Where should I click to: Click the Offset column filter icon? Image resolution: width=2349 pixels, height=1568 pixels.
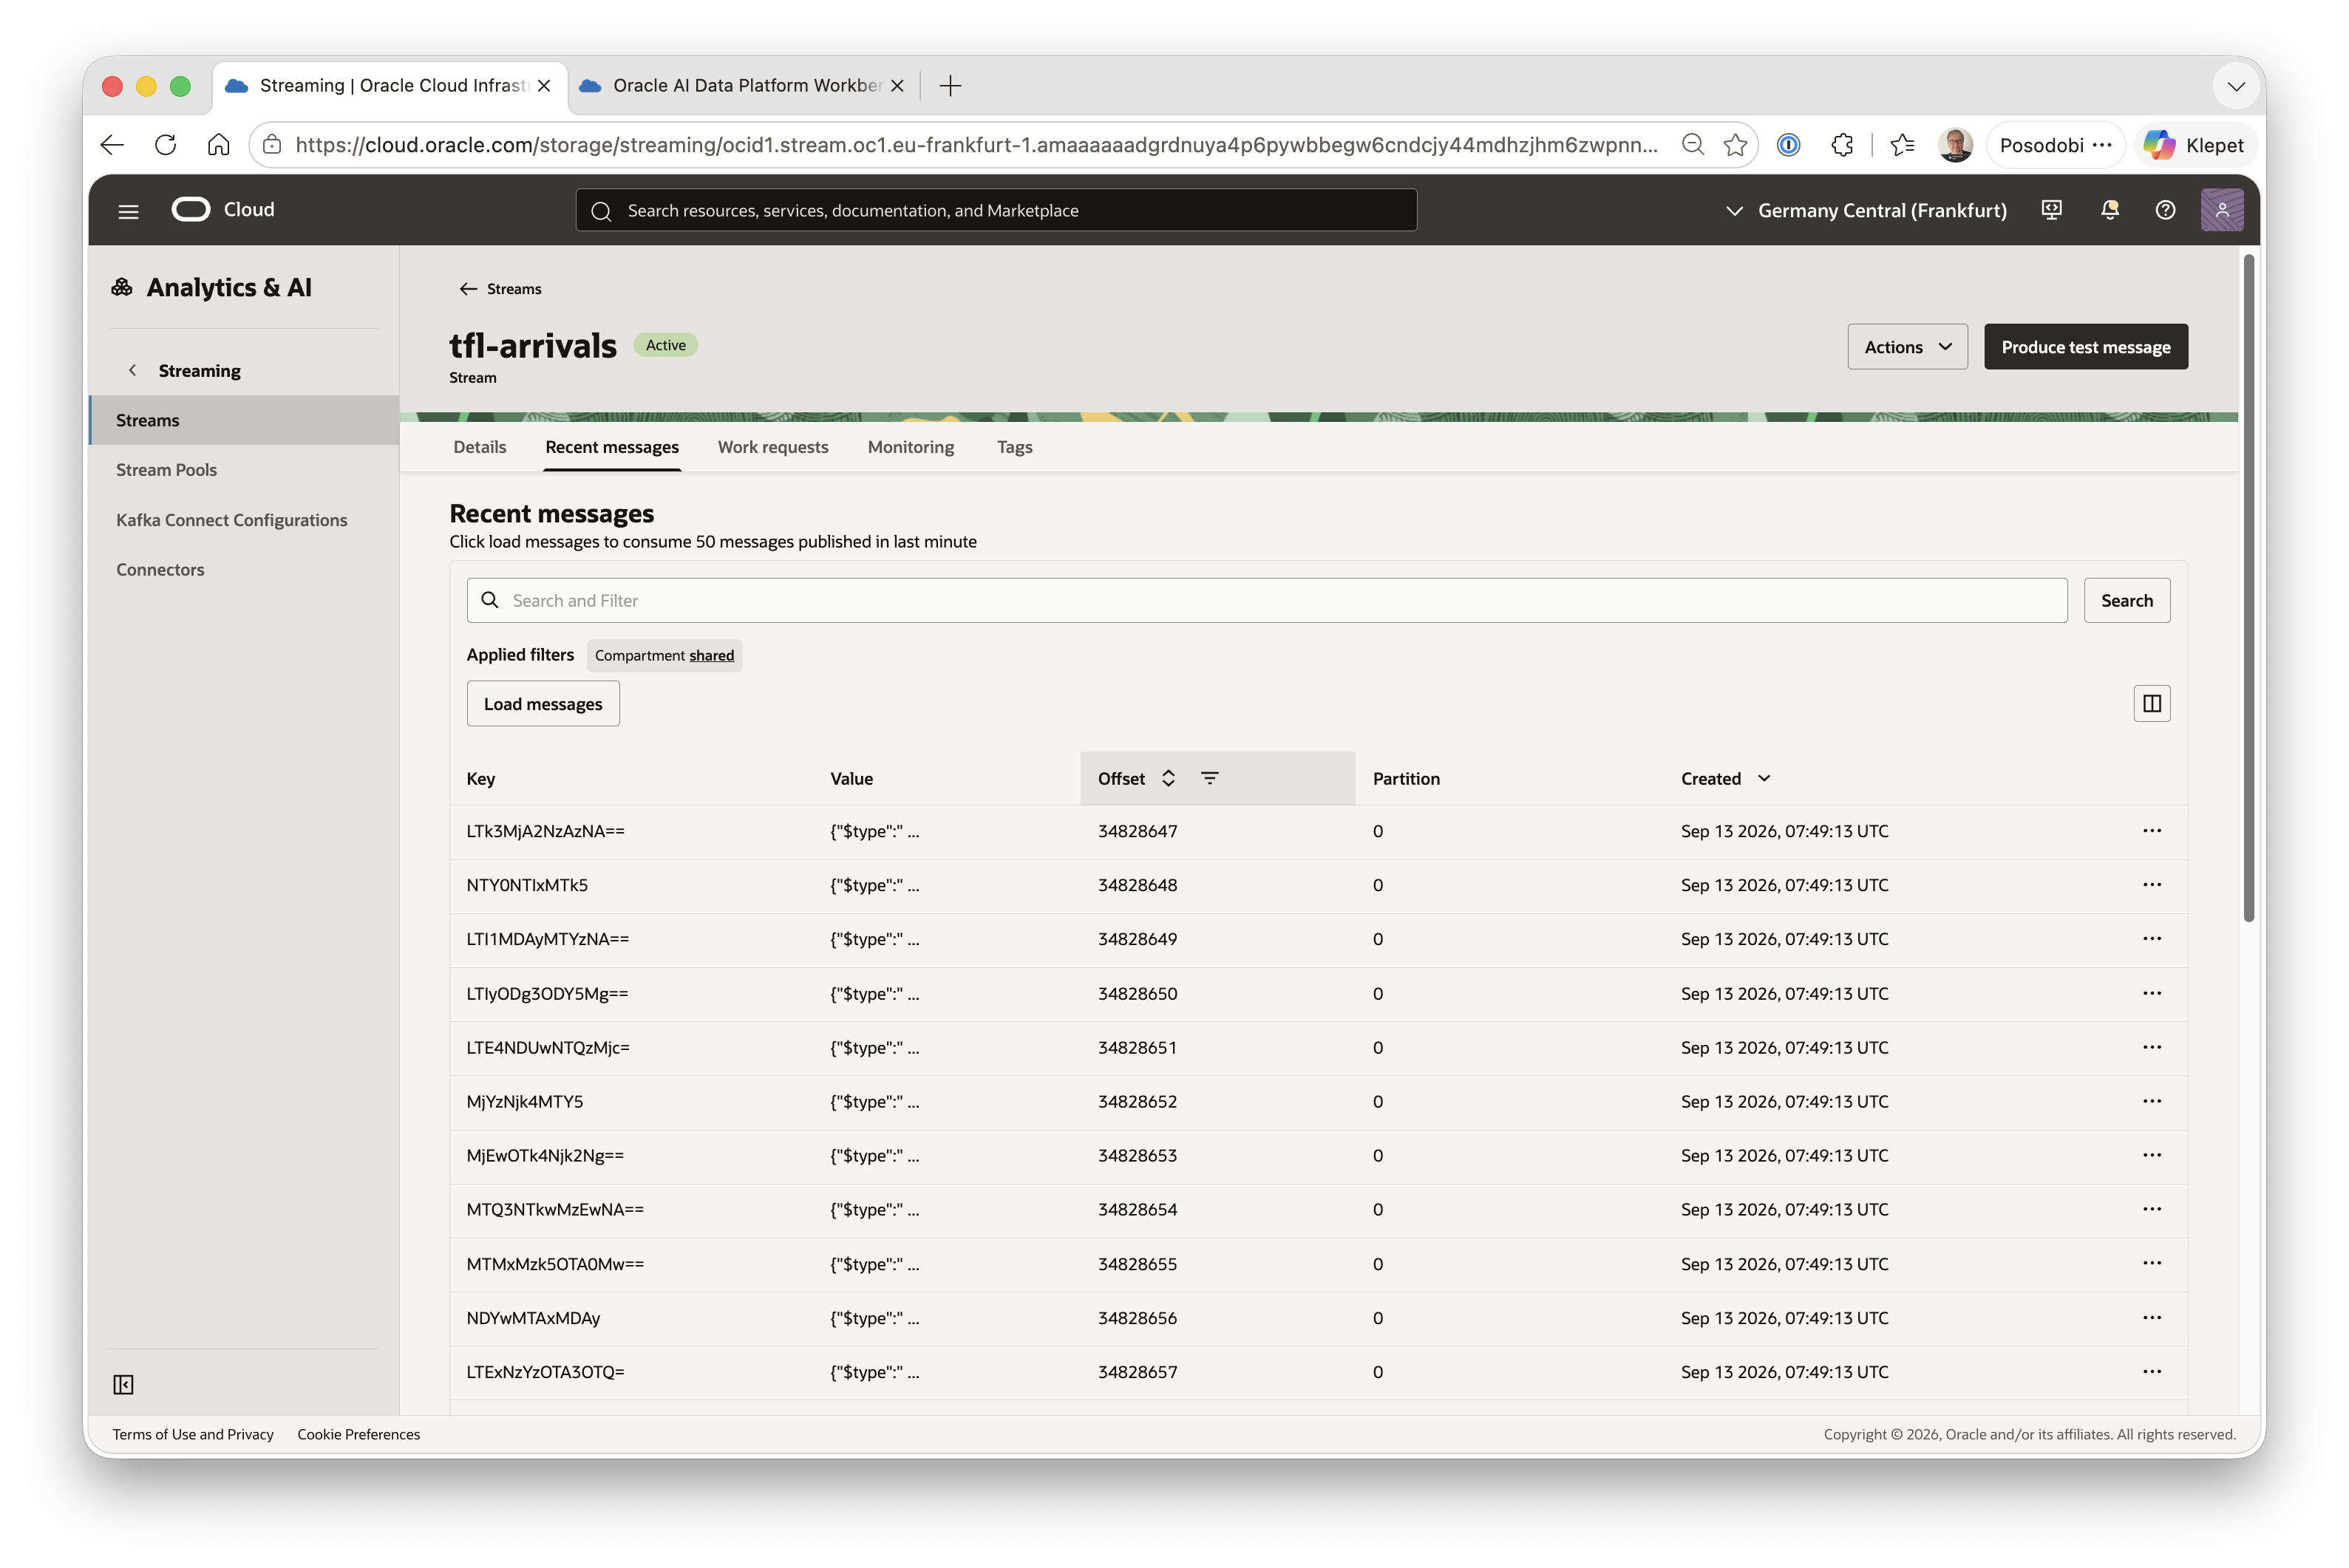coord(1209,778)
